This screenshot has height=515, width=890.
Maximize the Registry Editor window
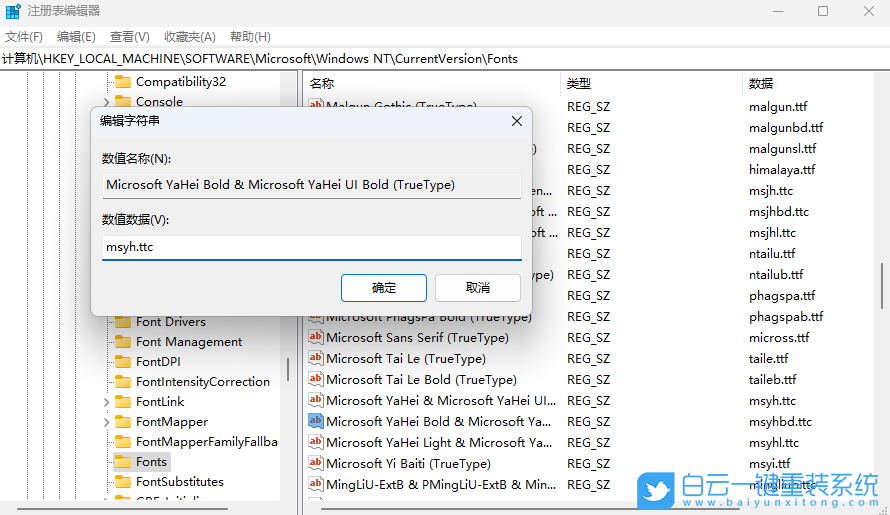823,11
